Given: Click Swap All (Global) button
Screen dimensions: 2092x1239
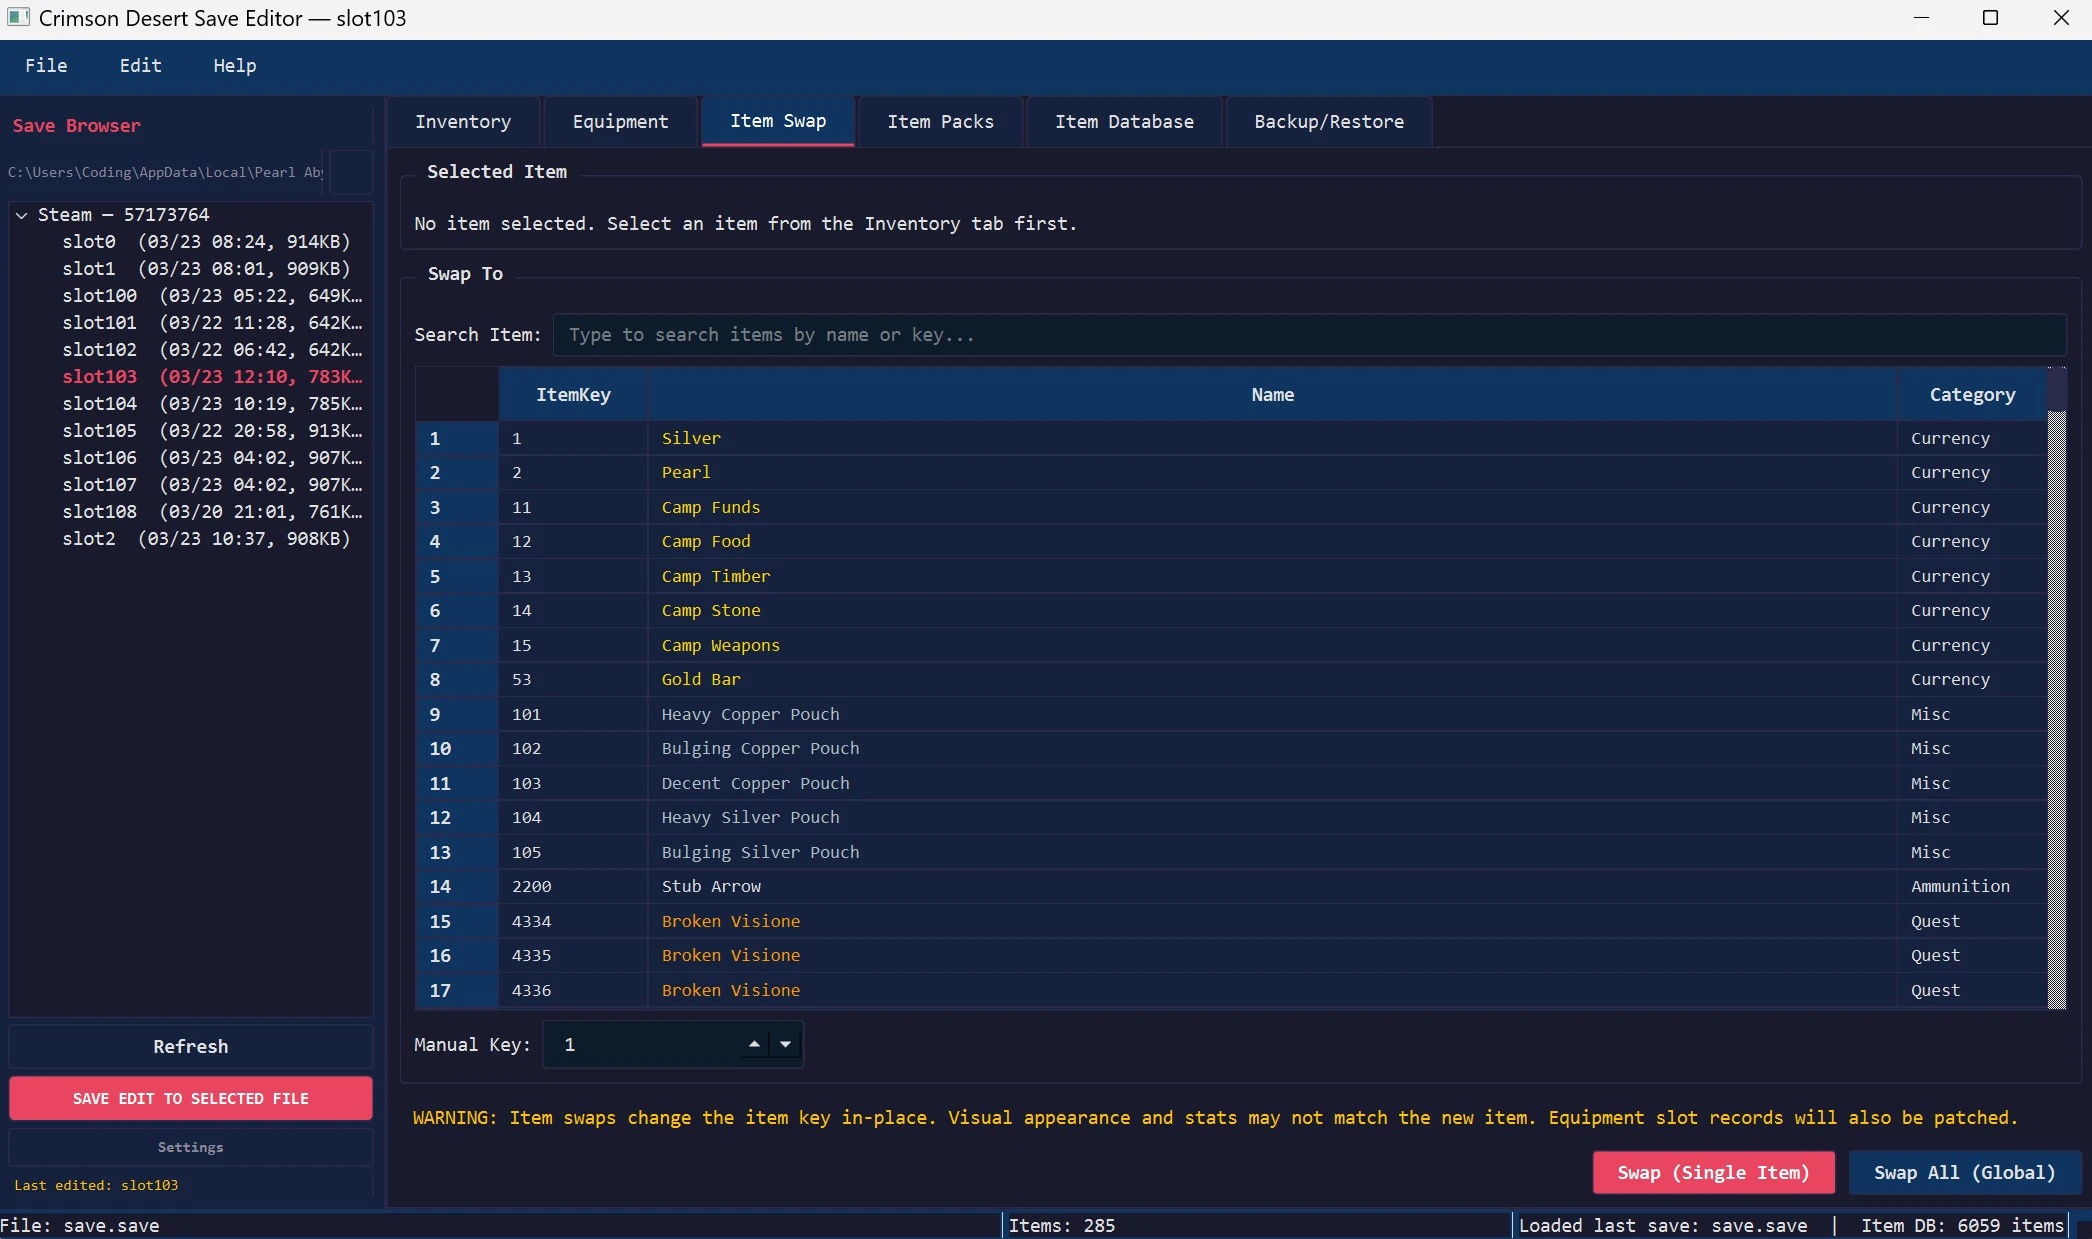Looking at the screenshot, I should click(x=1964, y=1173).
